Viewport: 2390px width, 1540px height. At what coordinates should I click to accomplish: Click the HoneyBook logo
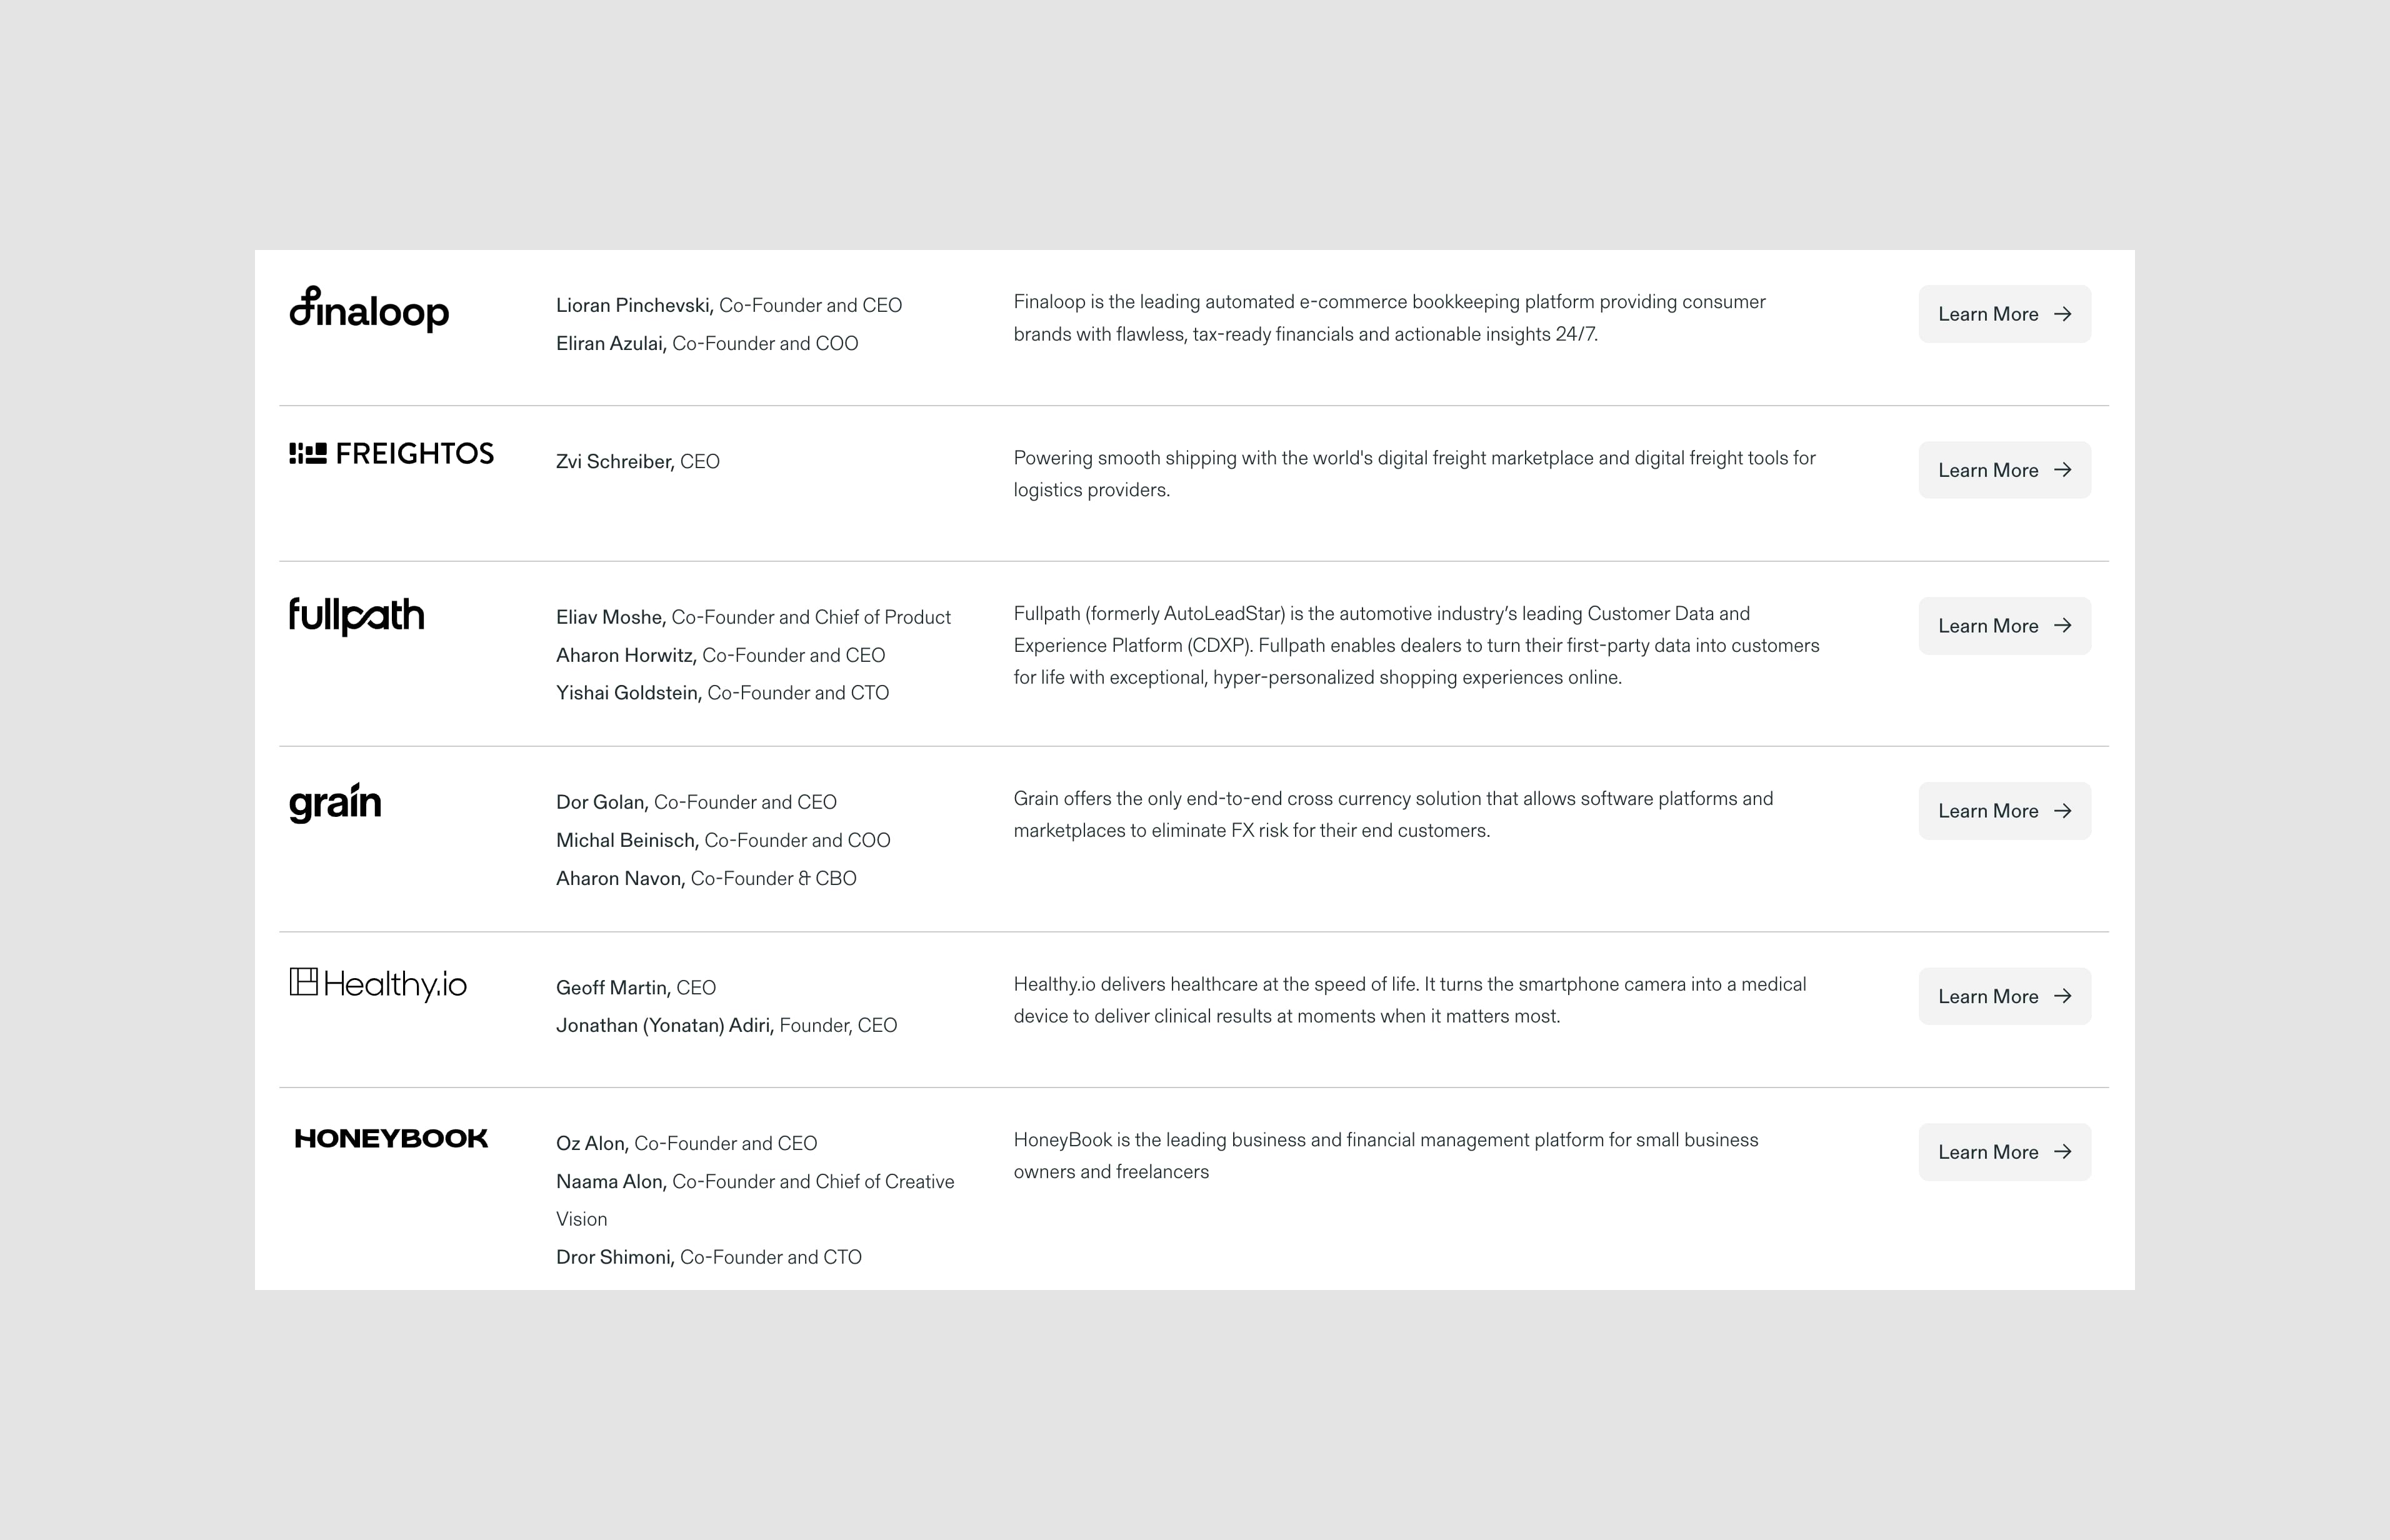(x=391, y=1139)
